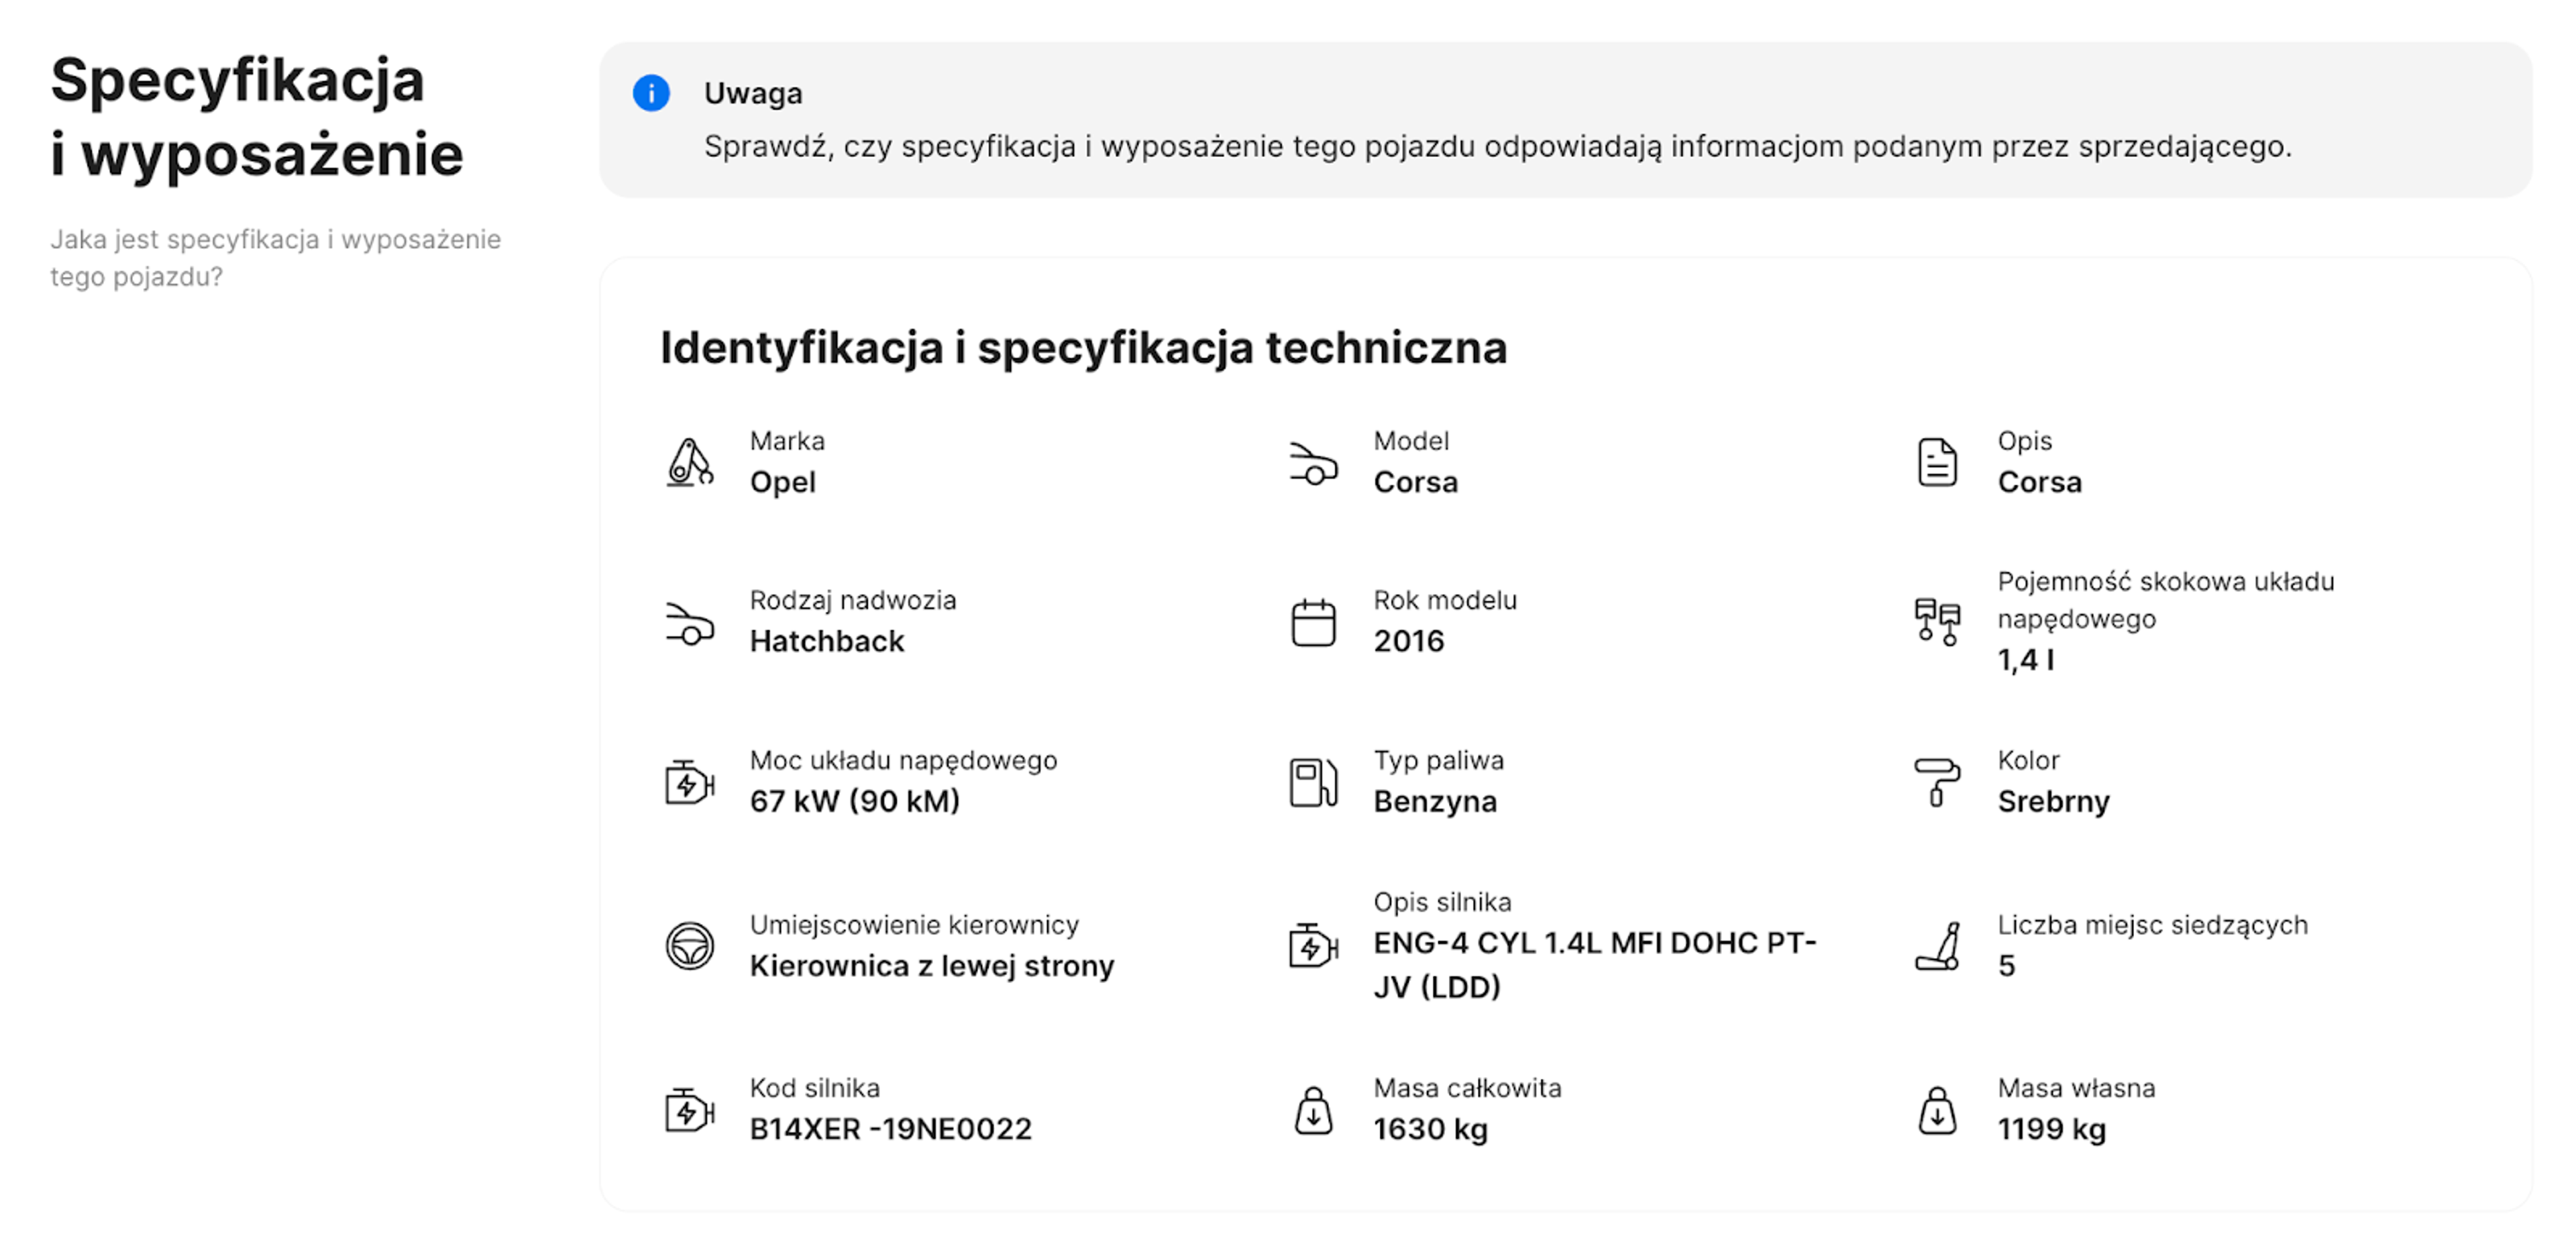This screenshot has width=2576, height=1240.
Task: Click the label 'Moc układu napędowego'
Action: pos(903,761)
